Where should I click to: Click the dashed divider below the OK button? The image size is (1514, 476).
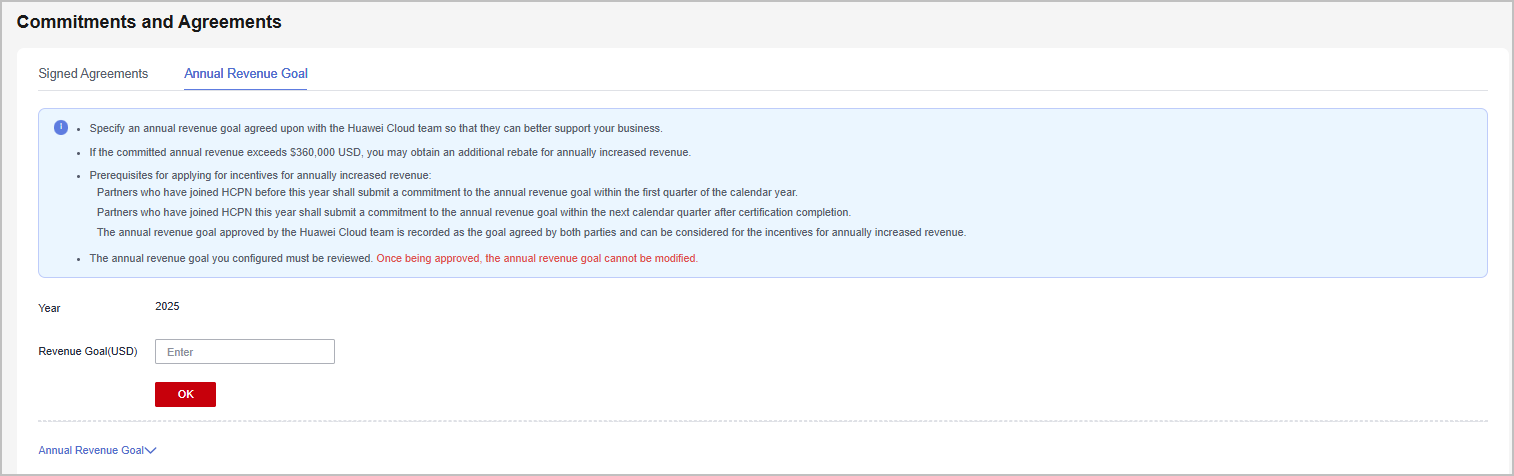(x=762, y=421)
